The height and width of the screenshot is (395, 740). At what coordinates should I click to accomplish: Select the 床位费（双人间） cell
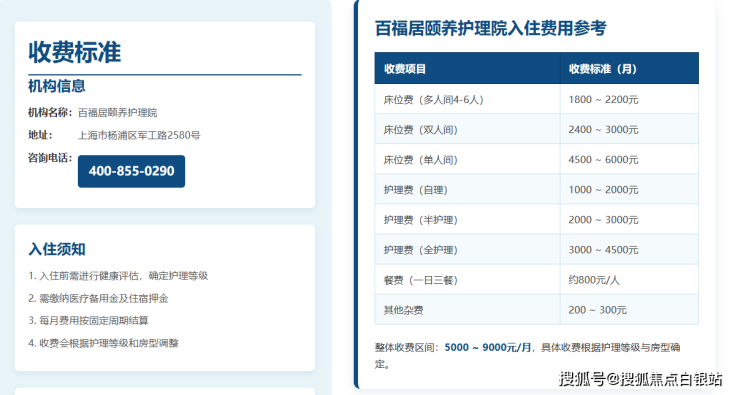467,129
